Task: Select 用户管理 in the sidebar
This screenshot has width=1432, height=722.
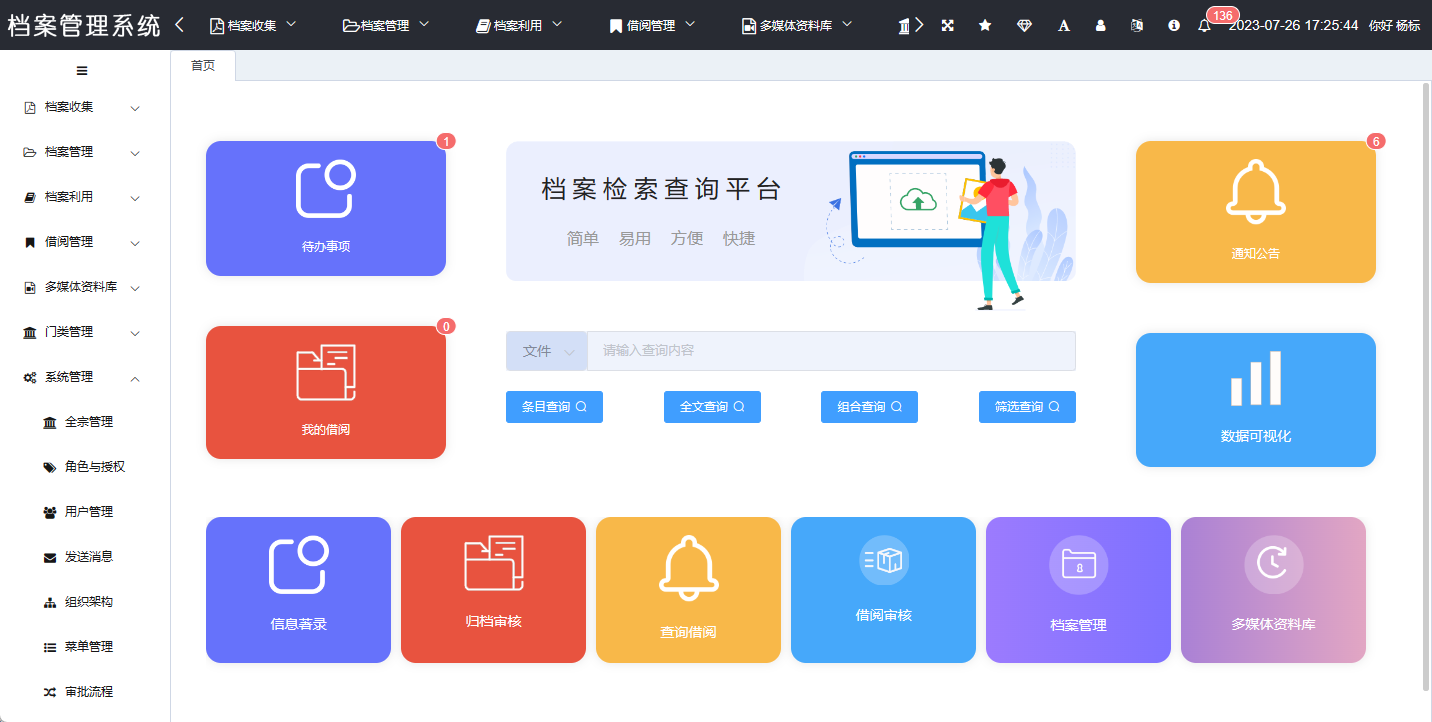Action: (88, 512)
